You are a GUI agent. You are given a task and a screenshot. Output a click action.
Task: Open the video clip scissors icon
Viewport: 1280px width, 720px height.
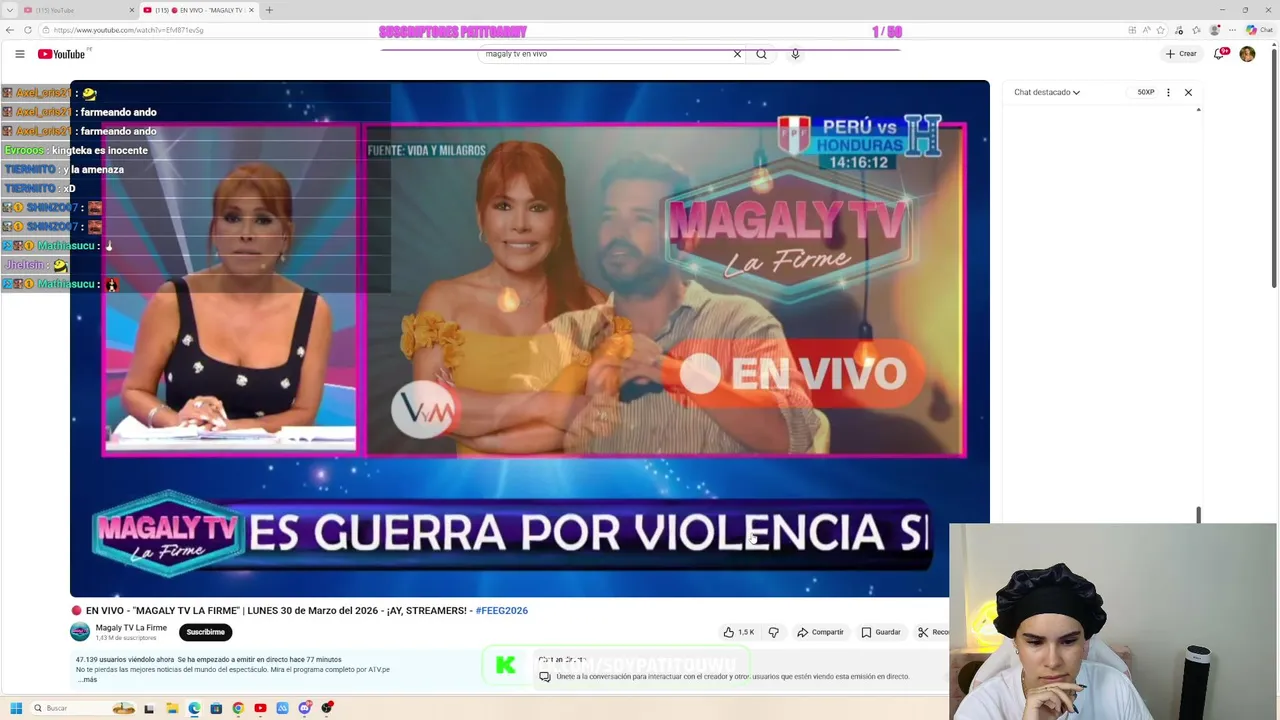tap(923, 632)
